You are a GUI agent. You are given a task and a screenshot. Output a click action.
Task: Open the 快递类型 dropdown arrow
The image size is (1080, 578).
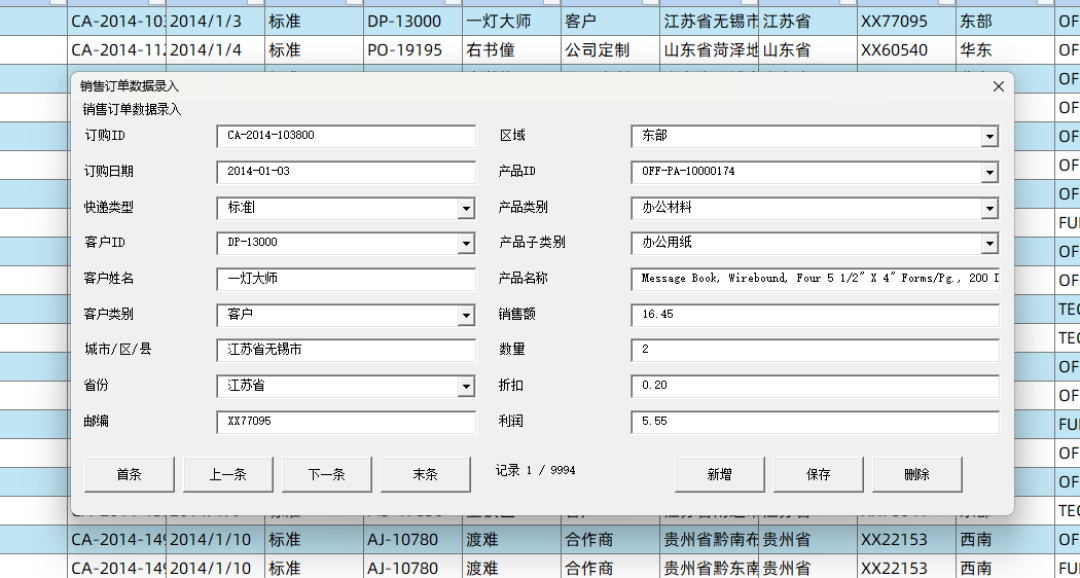466,208
